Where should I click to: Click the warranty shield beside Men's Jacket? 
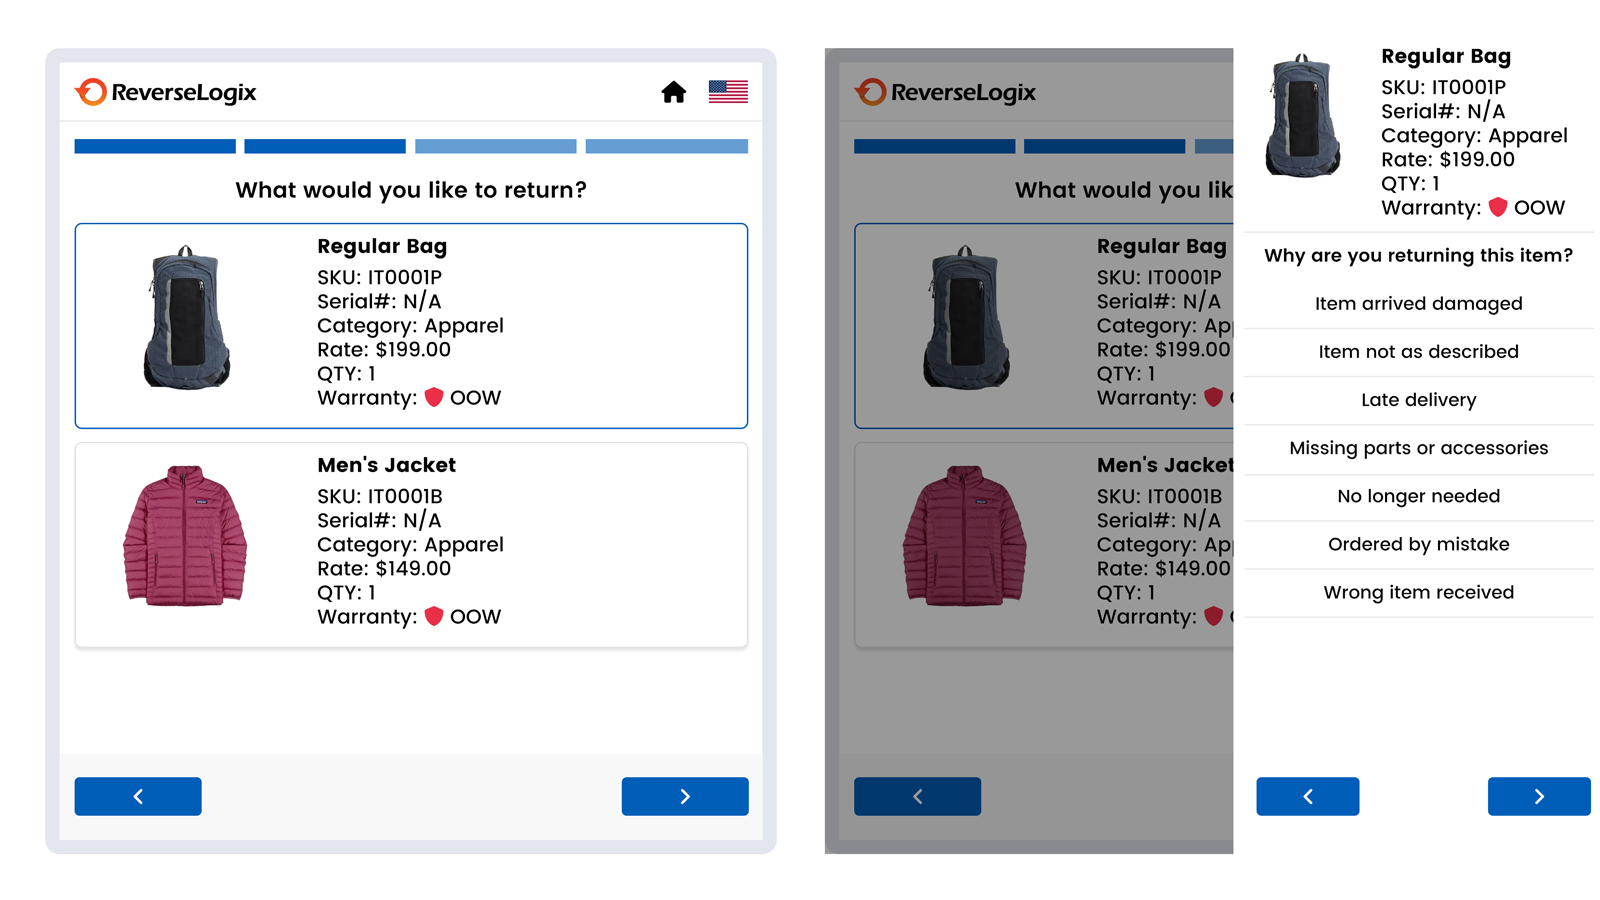tap(433, 615)
